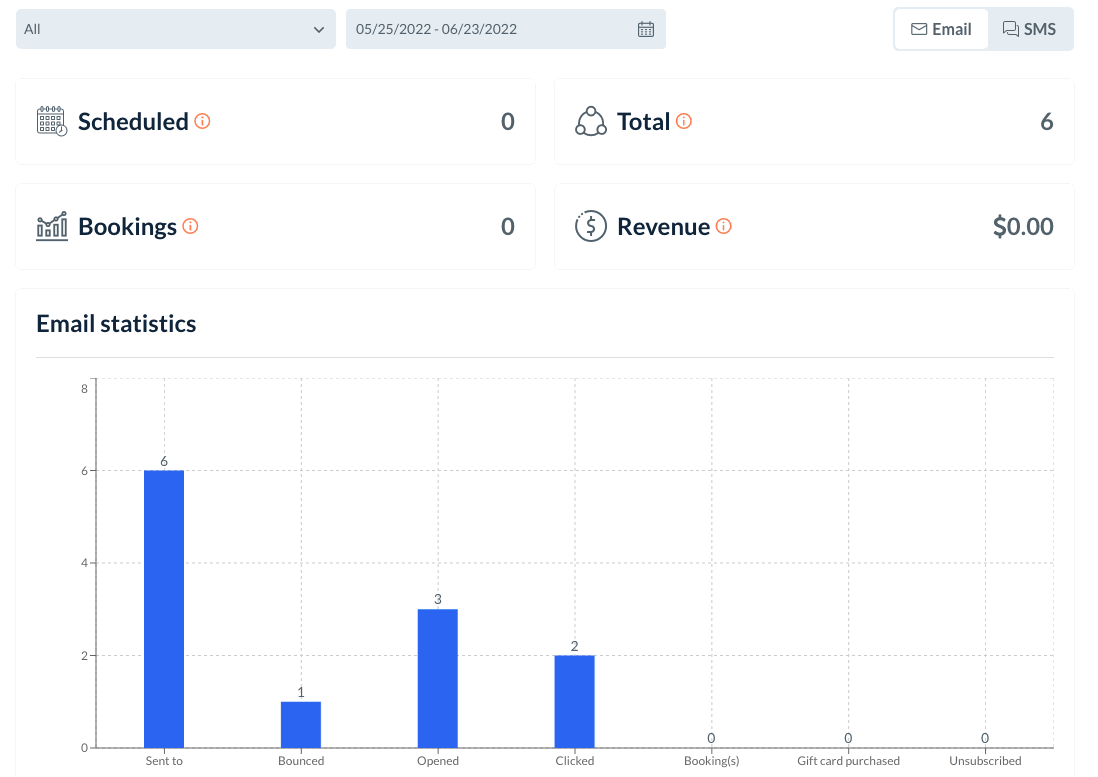Image resolution: width=1098 pixels, height=777 pixels.
Task: Select the Clicked bar showing 2
Action: 575,701
